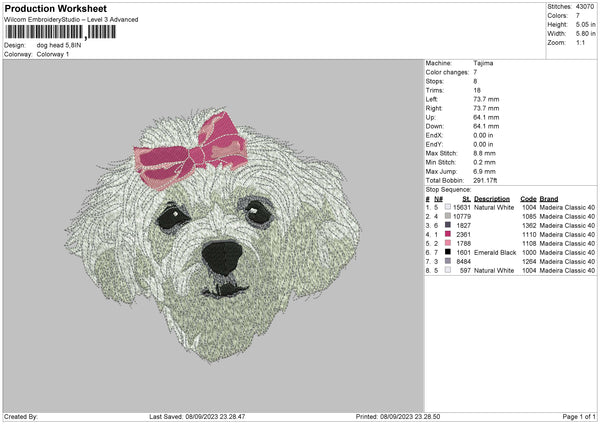Click stitch count '15631' in stop 1
The width and height of the screenshot is (600, 424).
[x=462, y=207]
